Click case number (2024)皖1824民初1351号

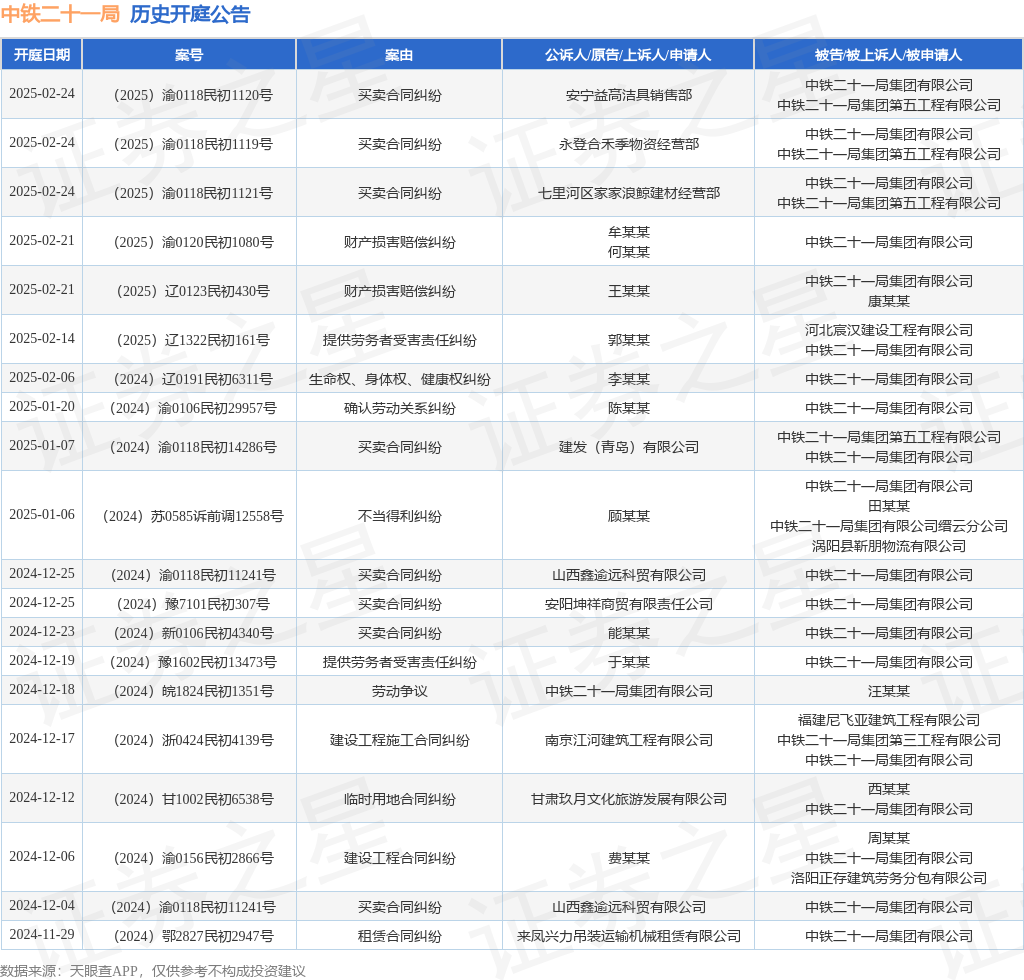coord(193,691)
